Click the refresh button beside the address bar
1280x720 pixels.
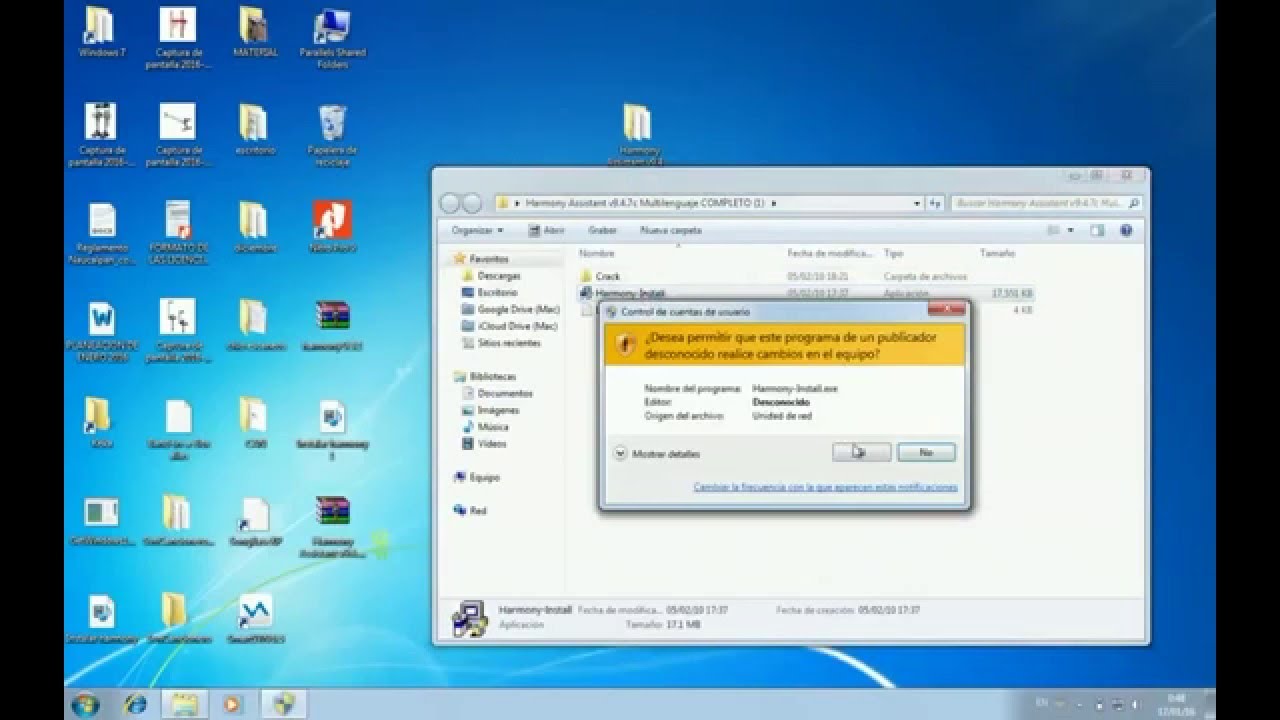pyautogui.click(x=935, y=203)
